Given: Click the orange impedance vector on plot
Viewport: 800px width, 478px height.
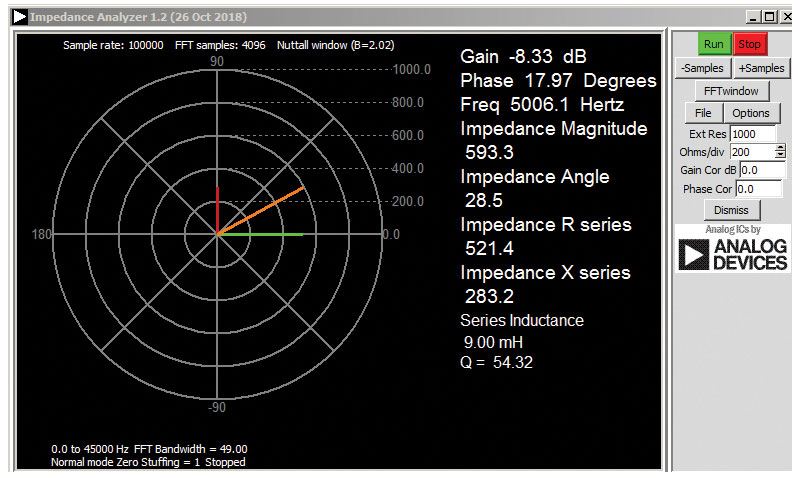Looking at the screenshot, I should [262, 210].
